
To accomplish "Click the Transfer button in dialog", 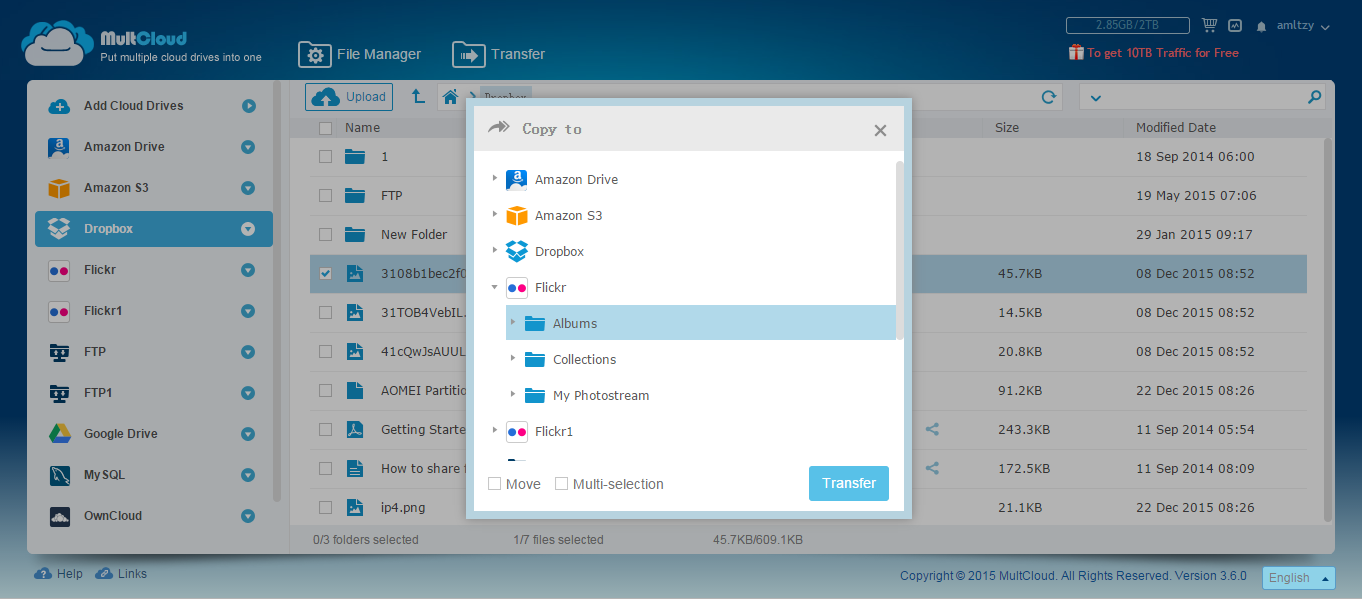I will tap(849, 483).
